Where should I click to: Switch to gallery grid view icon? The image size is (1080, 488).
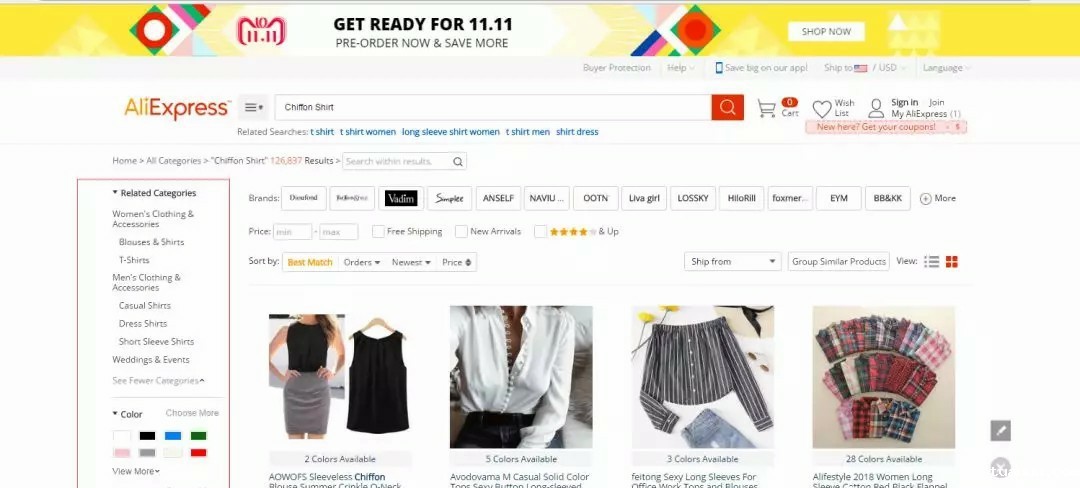click(x=952, y=262)
